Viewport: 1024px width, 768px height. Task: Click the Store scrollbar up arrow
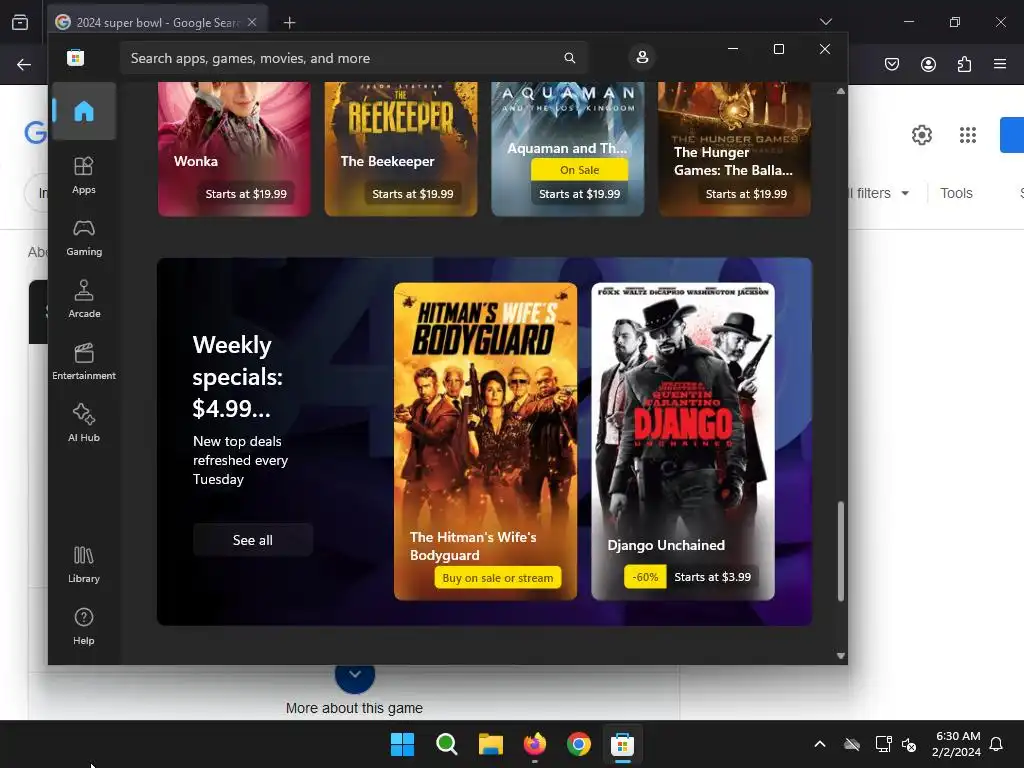840,91
